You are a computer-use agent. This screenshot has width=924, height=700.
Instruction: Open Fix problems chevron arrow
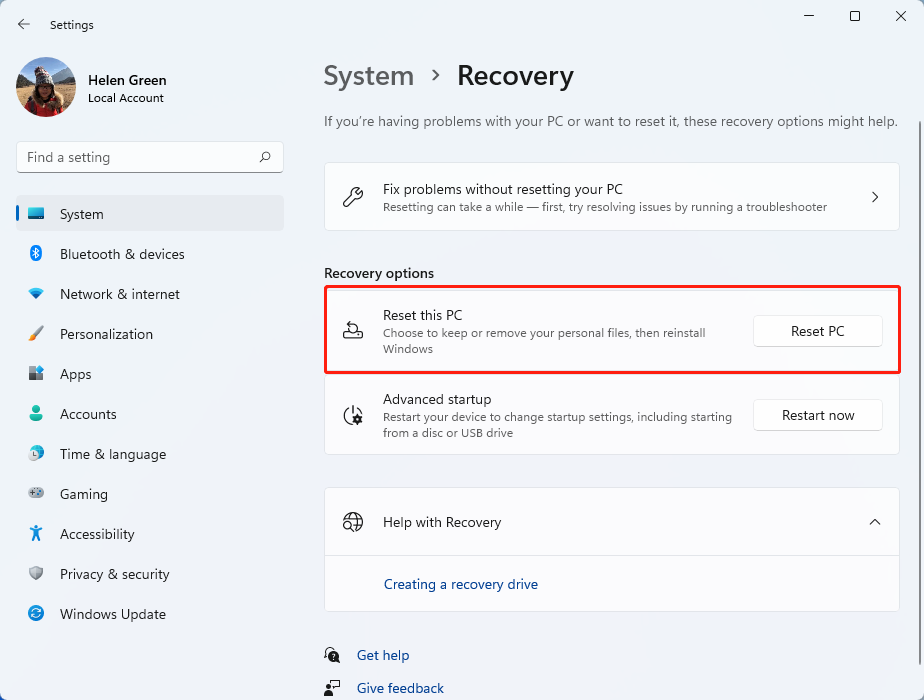point(875,197)
